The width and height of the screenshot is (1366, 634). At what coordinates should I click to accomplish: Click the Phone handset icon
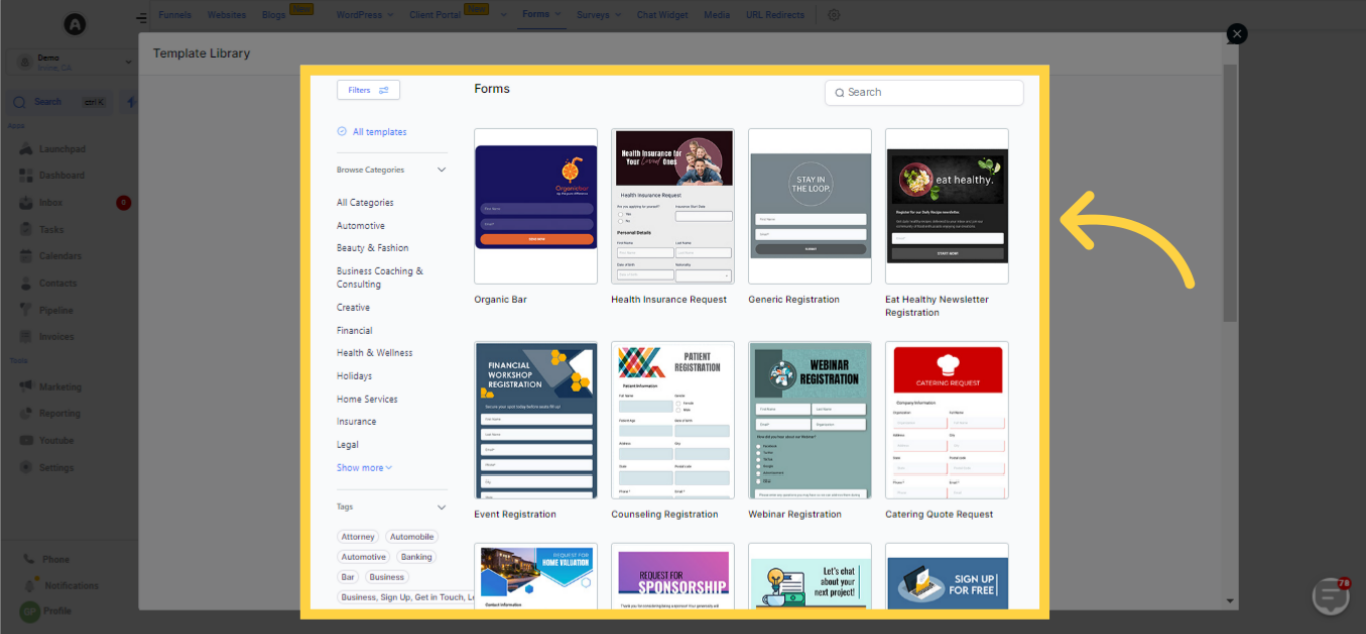pyautogui.click(x=29, y=560)
